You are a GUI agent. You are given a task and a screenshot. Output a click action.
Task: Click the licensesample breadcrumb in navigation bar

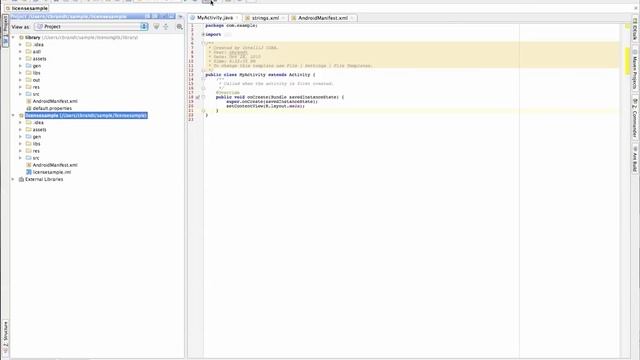pos(27,8)
